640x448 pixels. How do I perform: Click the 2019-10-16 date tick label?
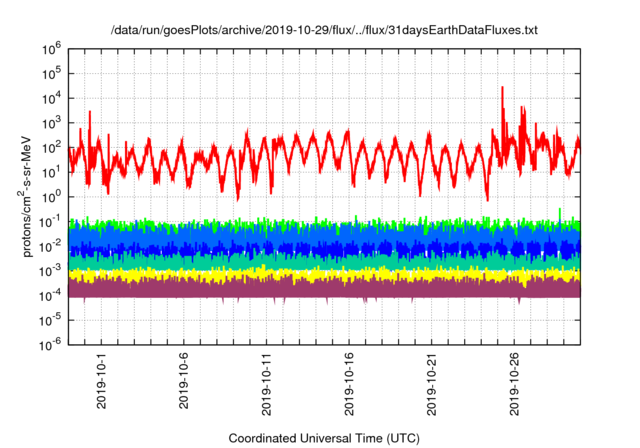[x=349, y=385]
